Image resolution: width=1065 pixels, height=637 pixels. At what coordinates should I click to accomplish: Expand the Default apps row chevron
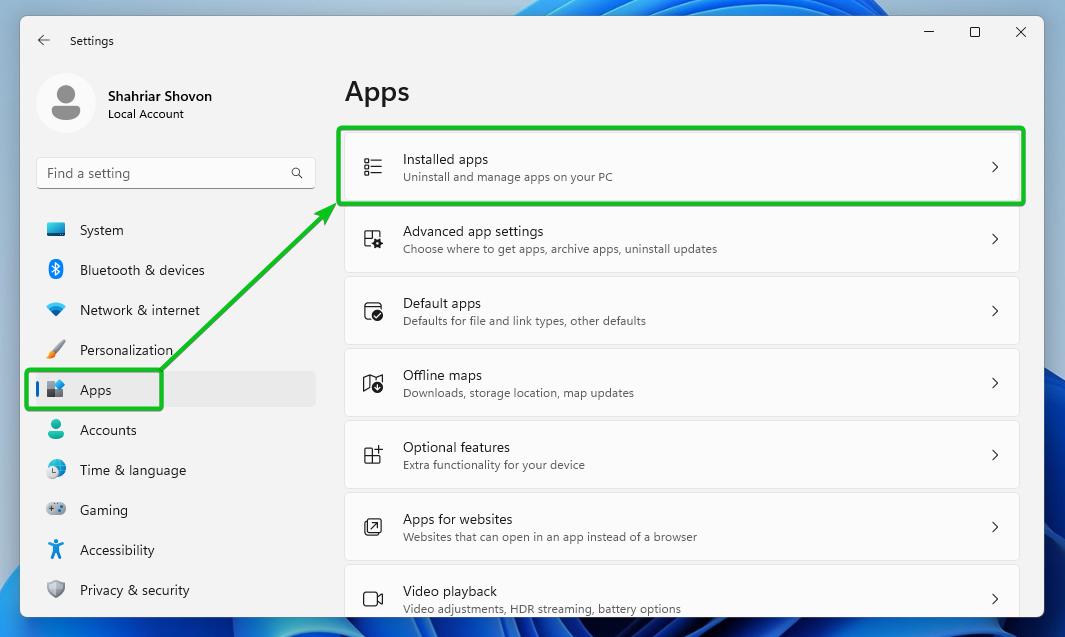[995, 310]
